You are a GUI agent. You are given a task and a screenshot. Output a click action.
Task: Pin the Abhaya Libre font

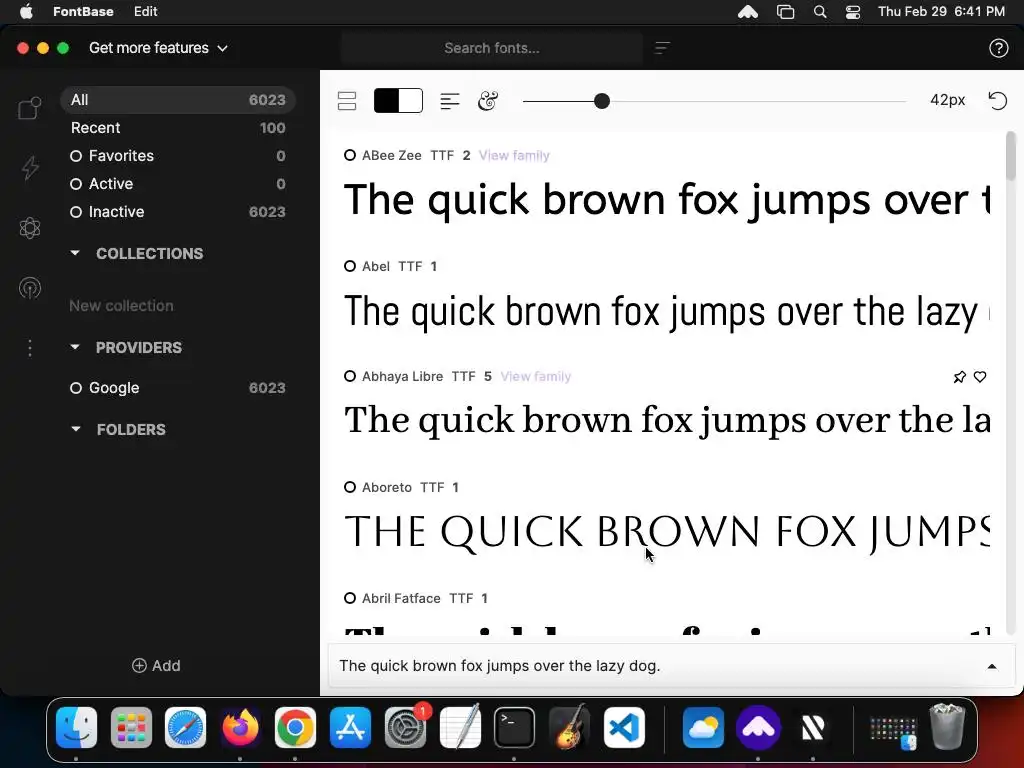pos(959,377)
